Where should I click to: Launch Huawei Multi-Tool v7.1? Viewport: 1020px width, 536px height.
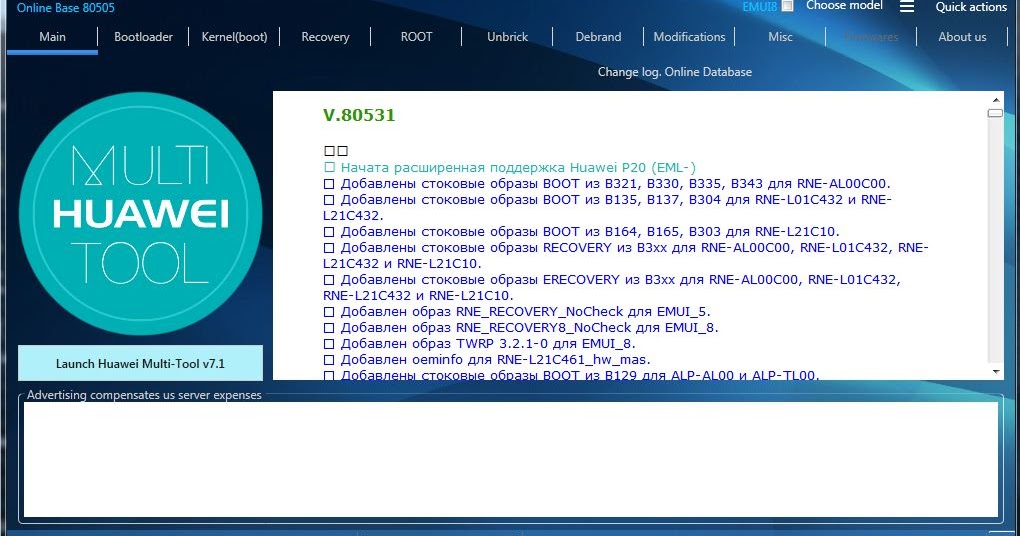[x=141, y=363]
